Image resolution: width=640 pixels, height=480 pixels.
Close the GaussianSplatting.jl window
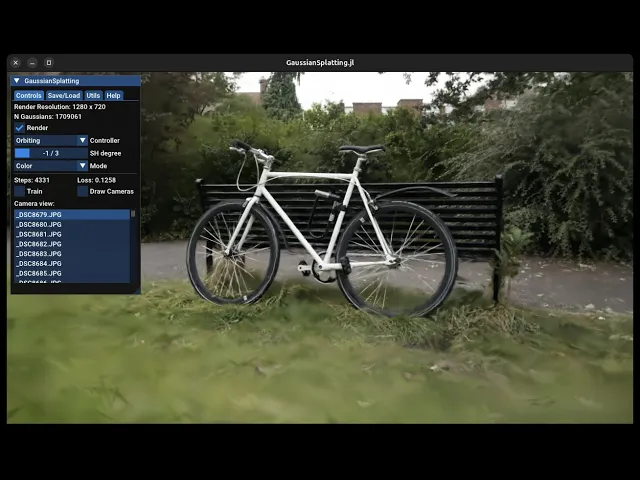pyautogui.click(x=16, y=62)
